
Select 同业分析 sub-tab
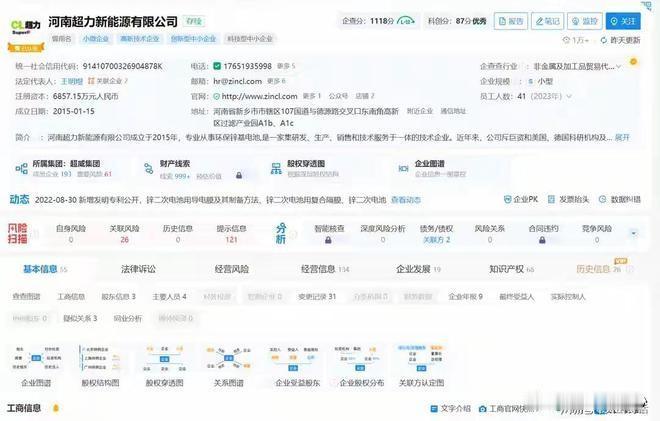(128, 318)
